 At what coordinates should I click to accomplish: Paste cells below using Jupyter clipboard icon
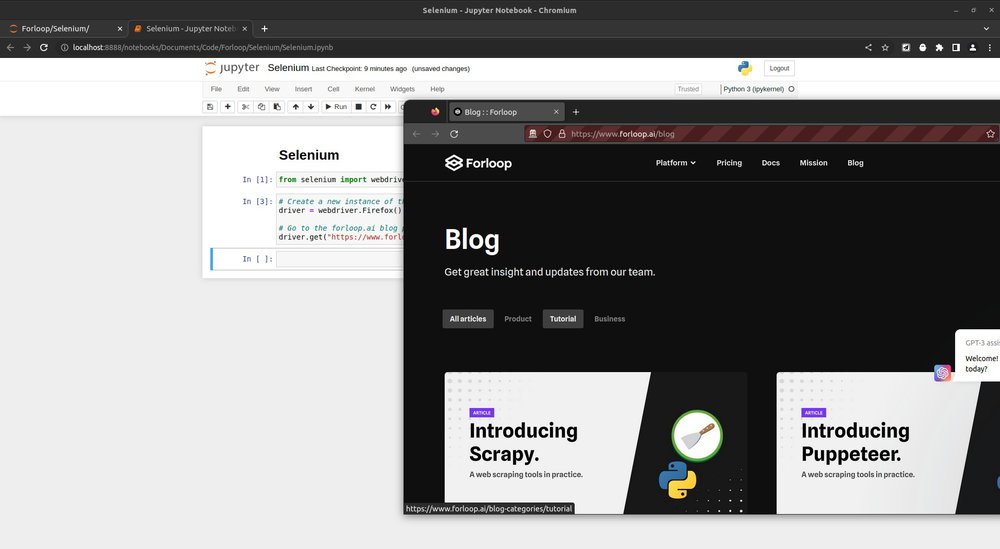pos(277,107)
